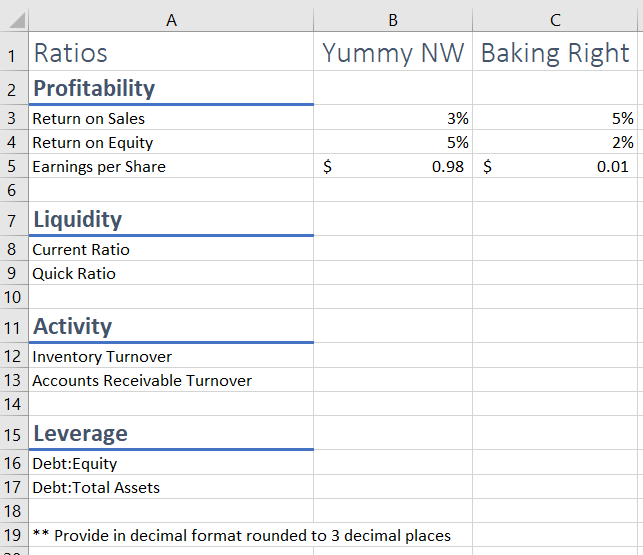Select column B header

tap(393, 20)
